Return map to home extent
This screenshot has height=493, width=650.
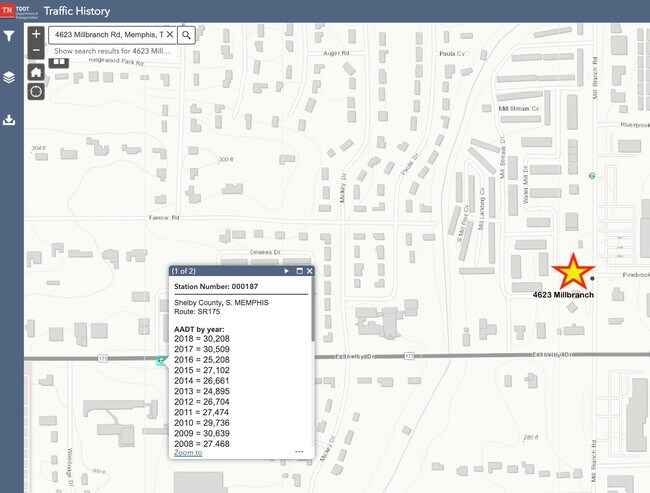[x=36, y=71]
